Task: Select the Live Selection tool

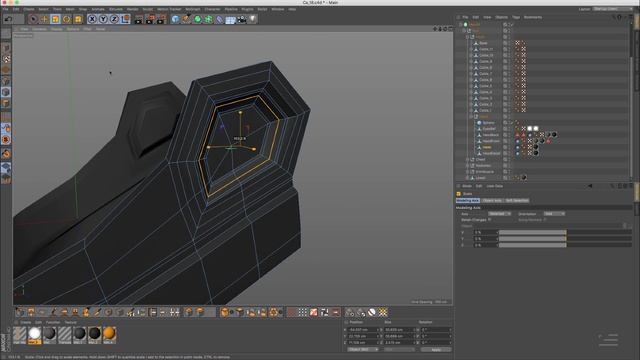Action: pos(33,19)
